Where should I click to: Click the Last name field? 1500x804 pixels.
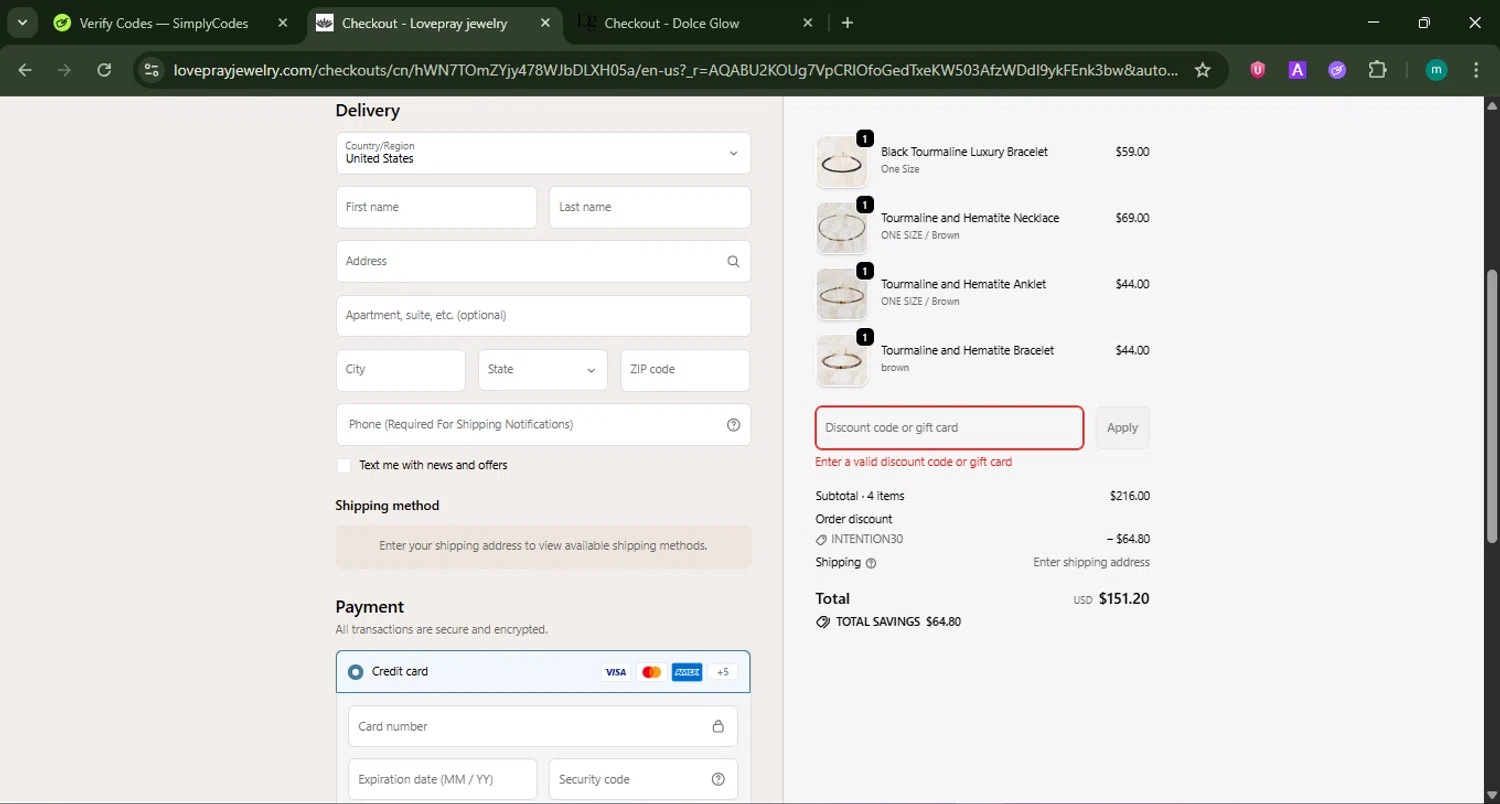650,207
